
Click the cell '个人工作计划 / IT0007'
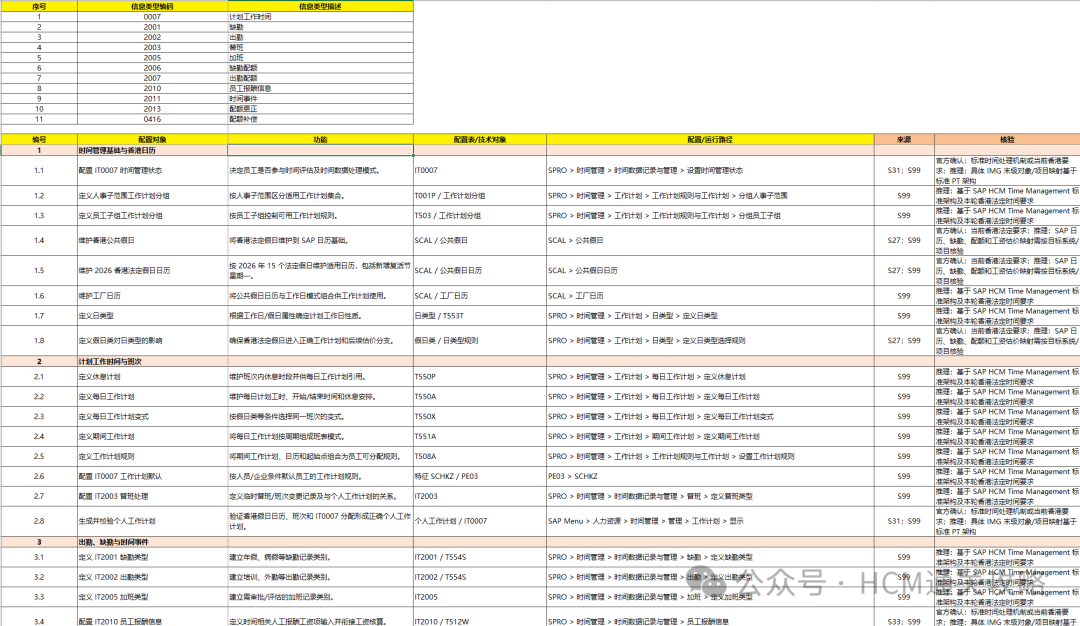point(480,521)
